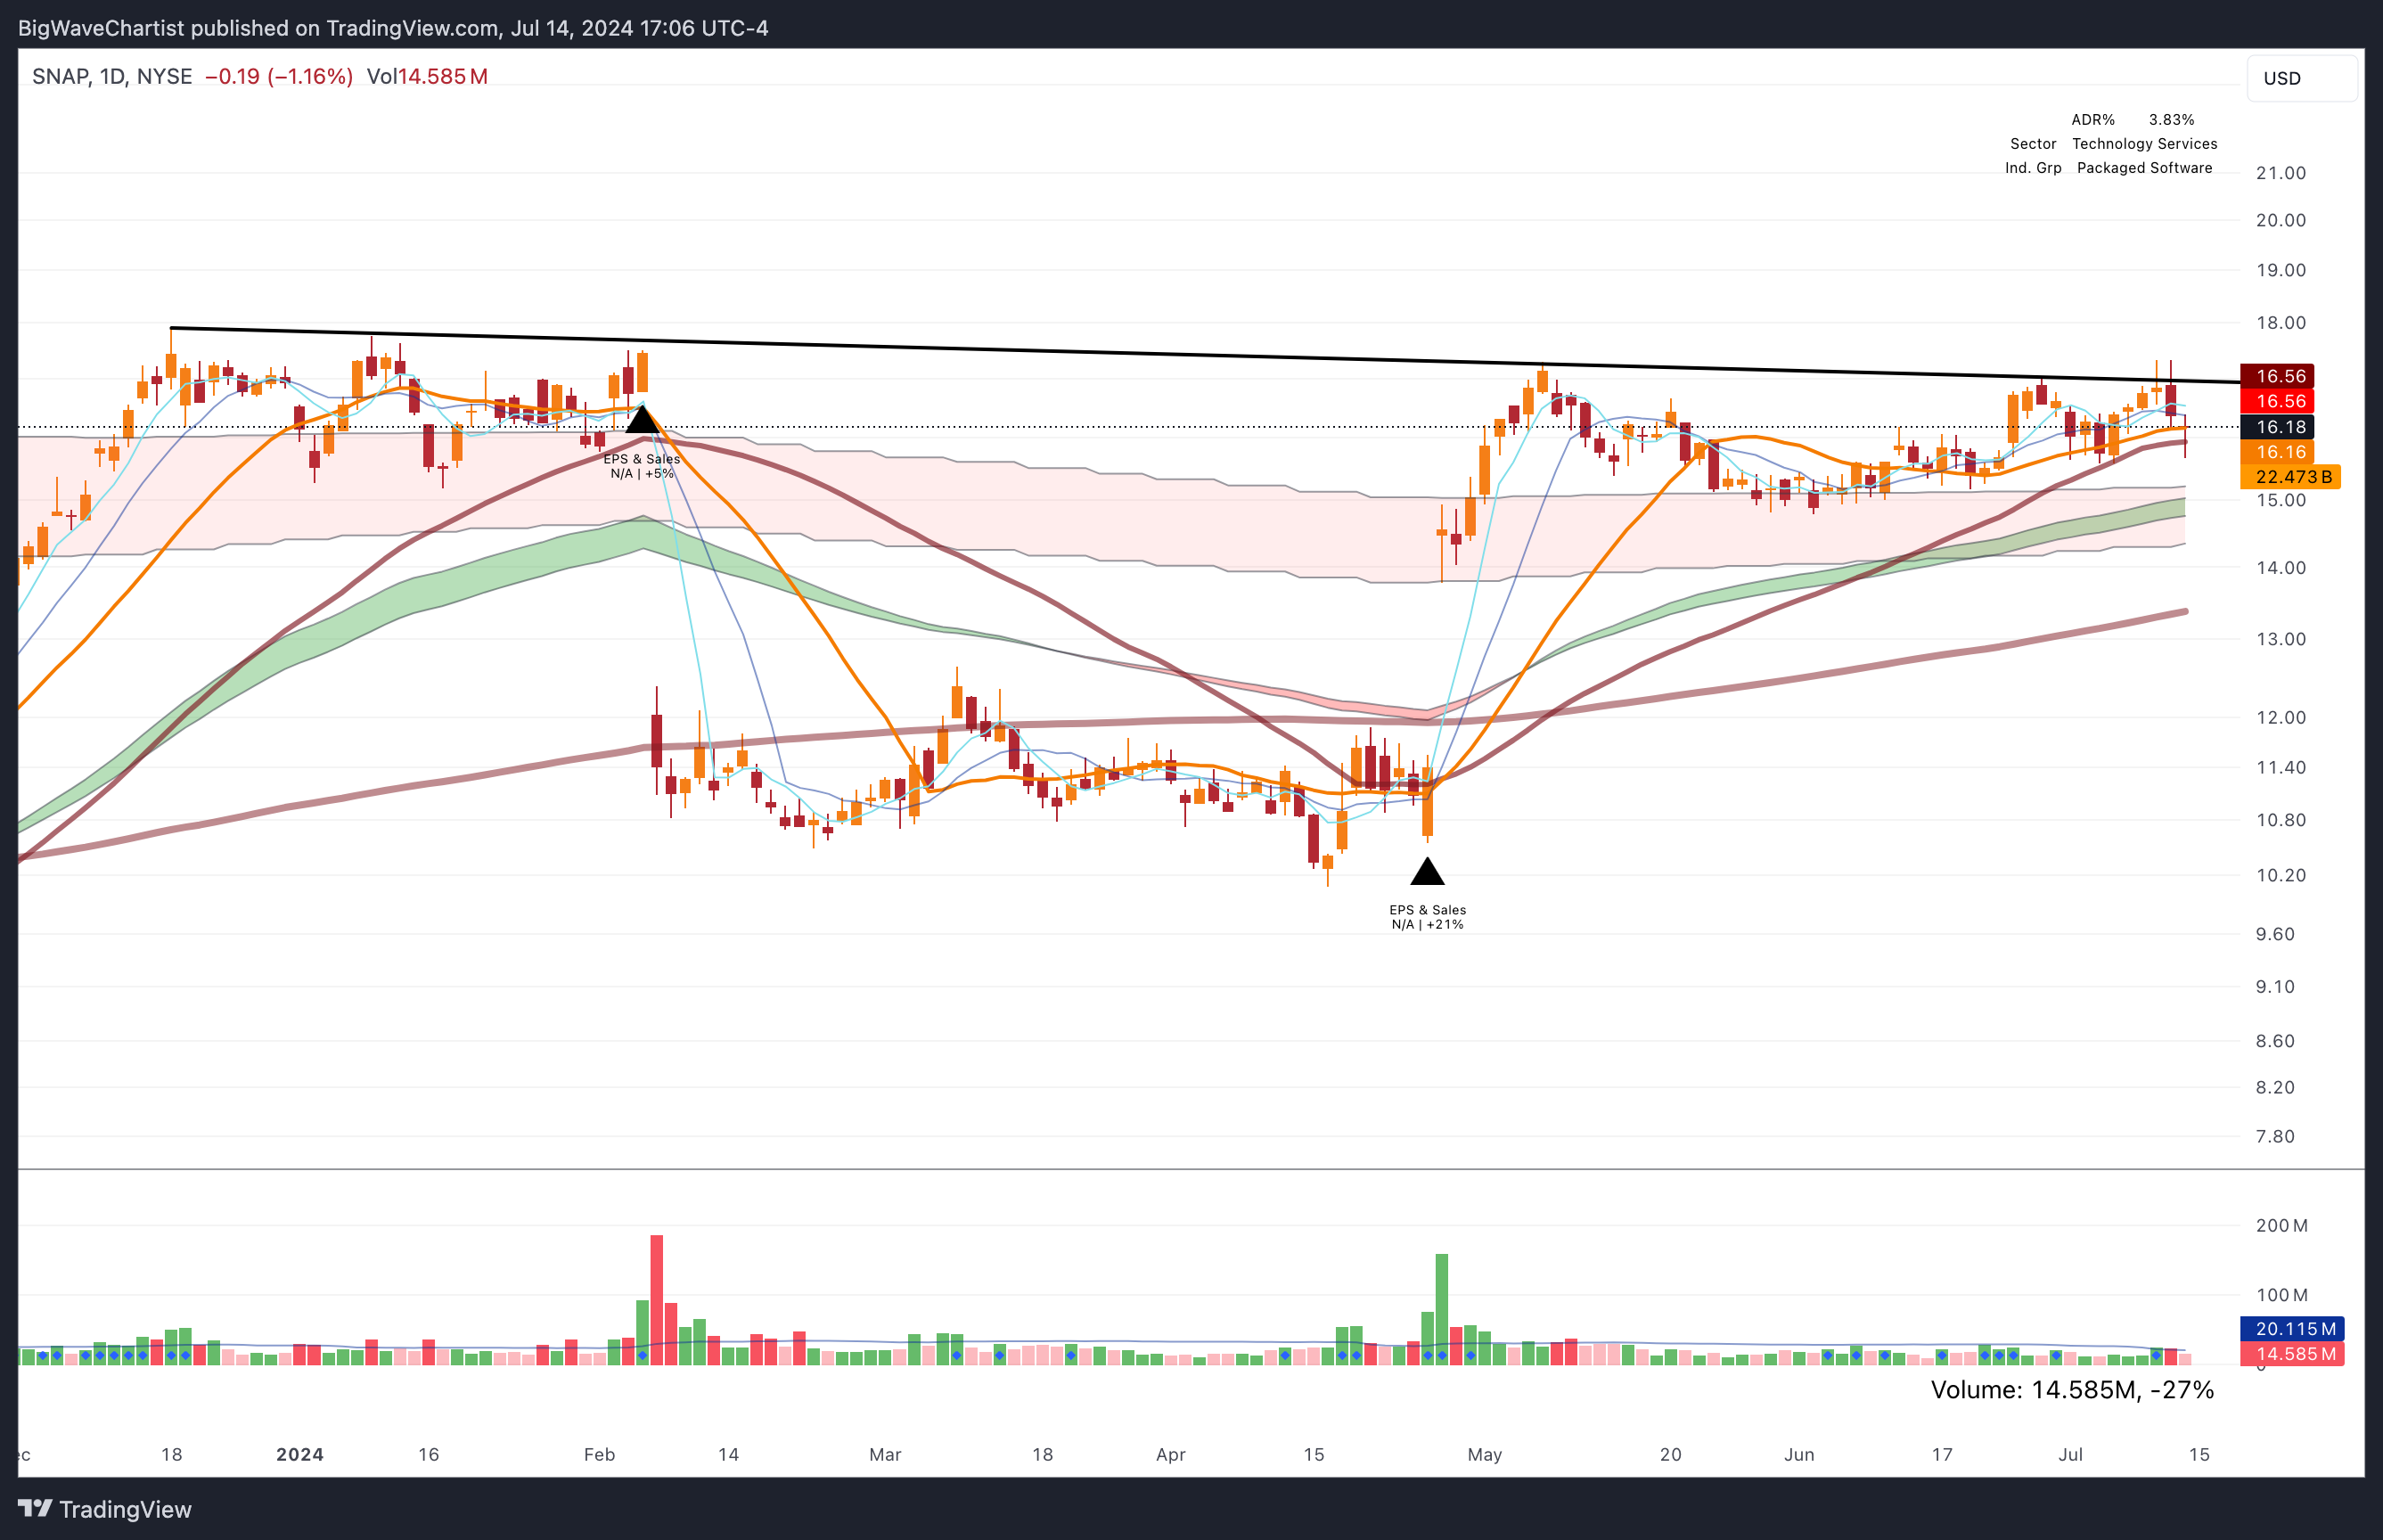Click the BigWaveChartist author name
Screen dimensions: 2383x1540
point(100,28)
